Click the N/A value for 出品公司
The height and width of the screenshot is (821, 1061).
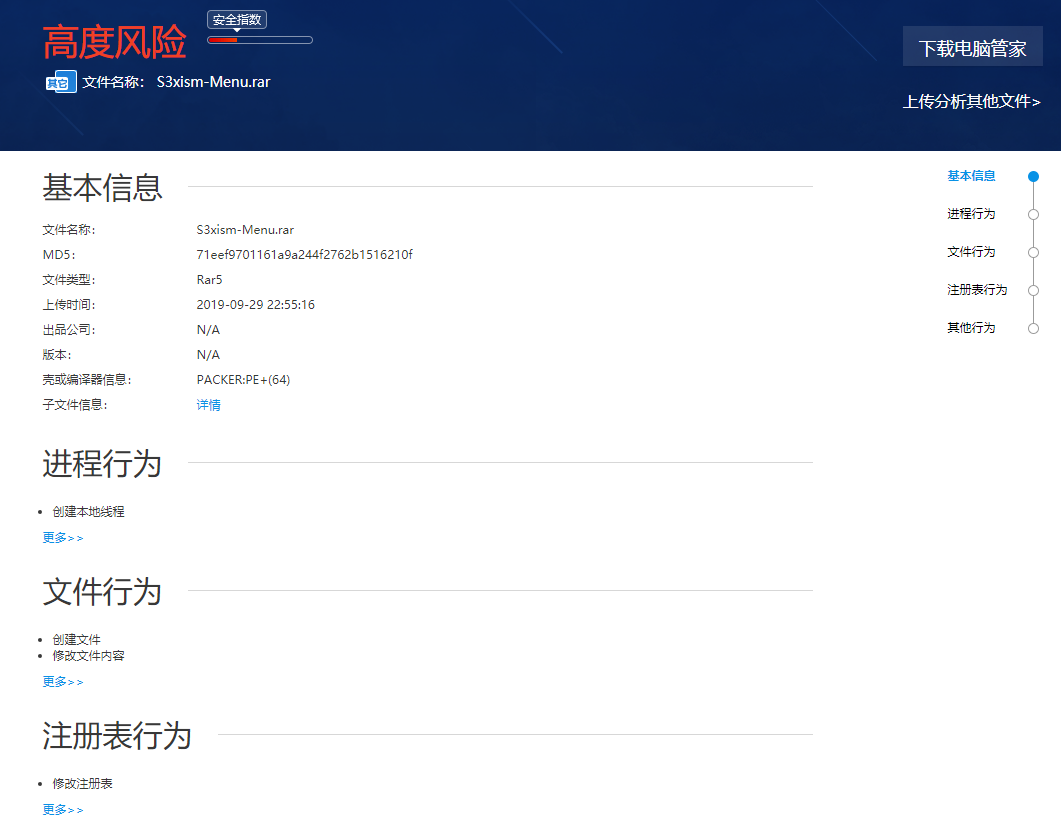point(208,330)
